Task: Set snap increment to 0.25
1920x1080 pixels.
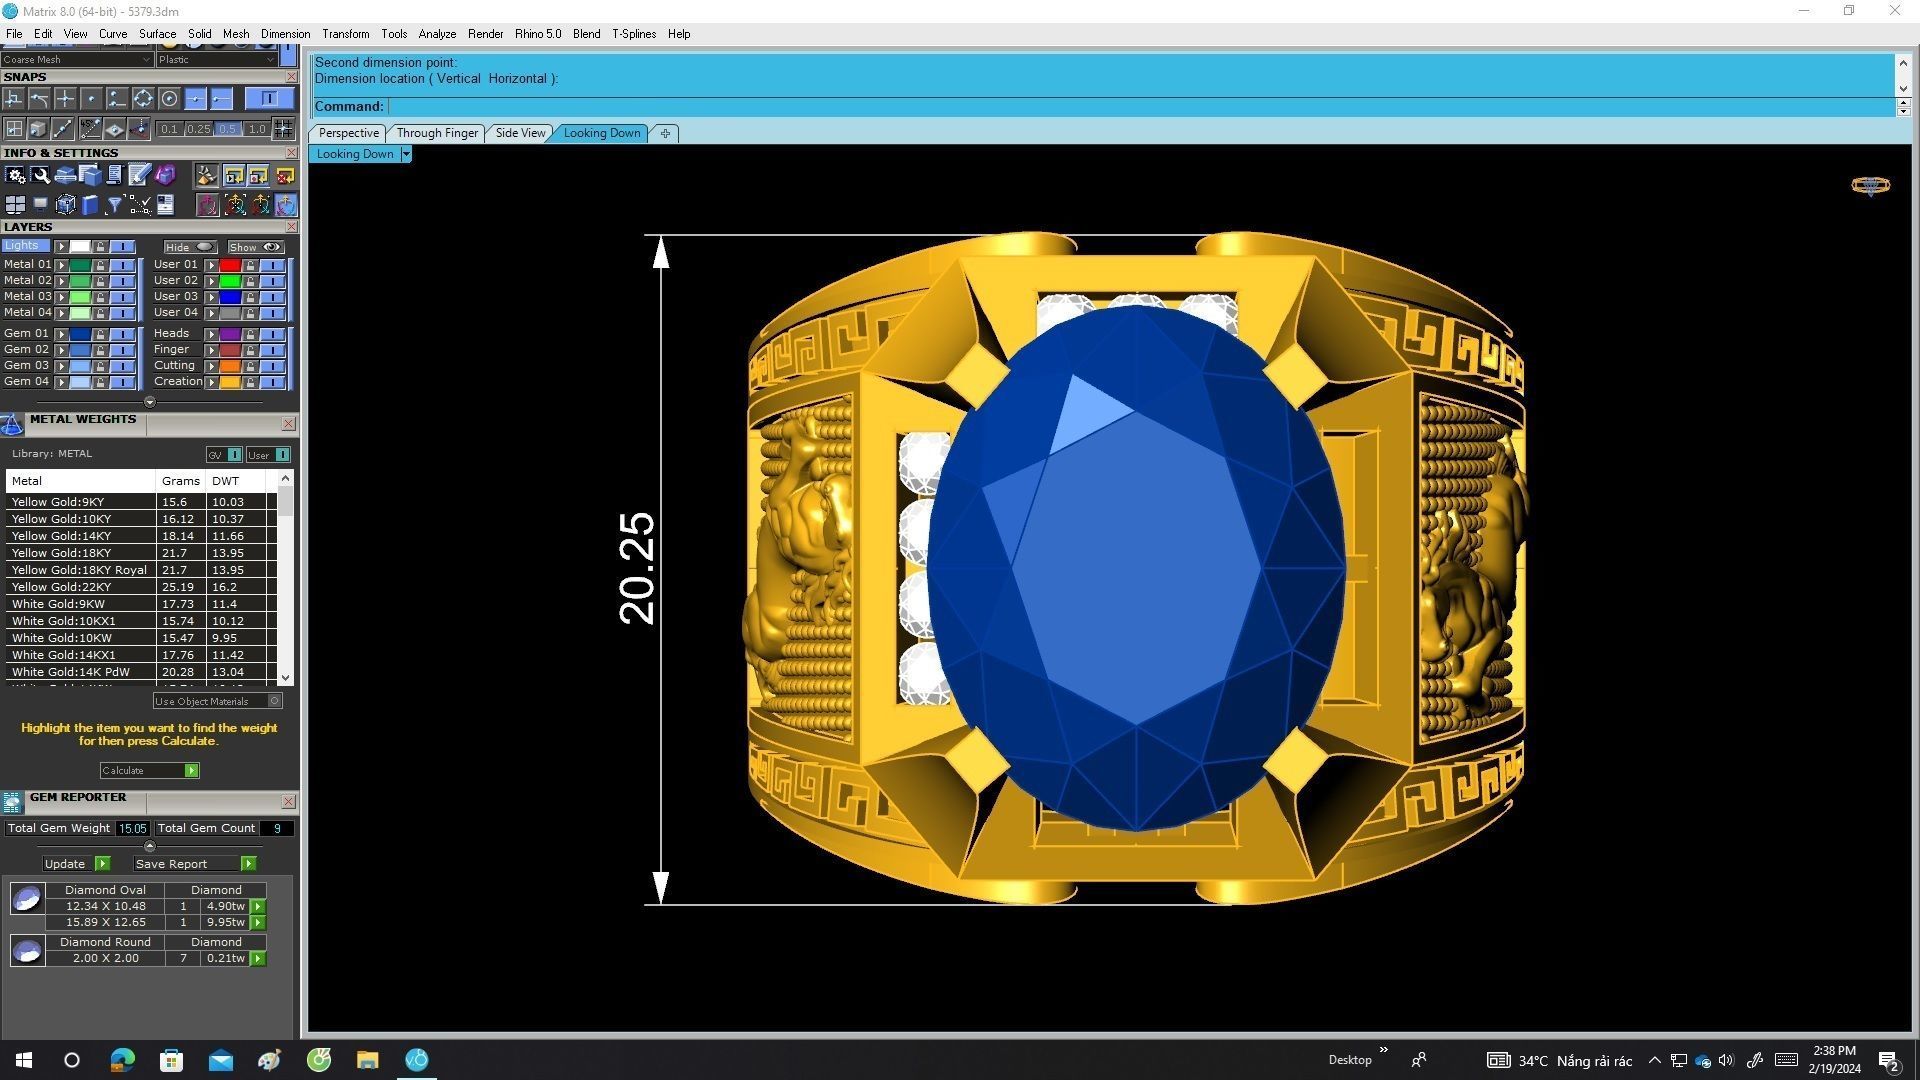Action: point(199,129)
